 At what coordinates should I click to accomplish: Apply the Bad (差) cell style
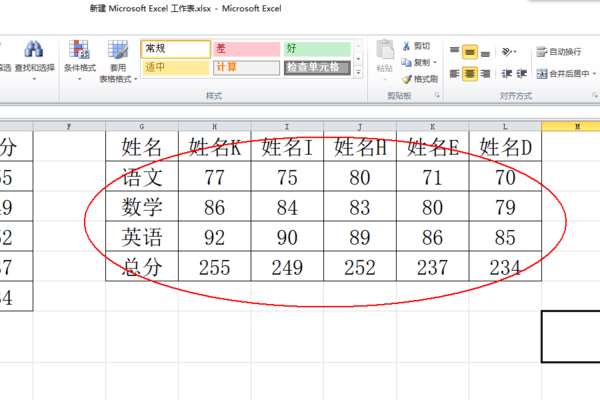(246, 49)
